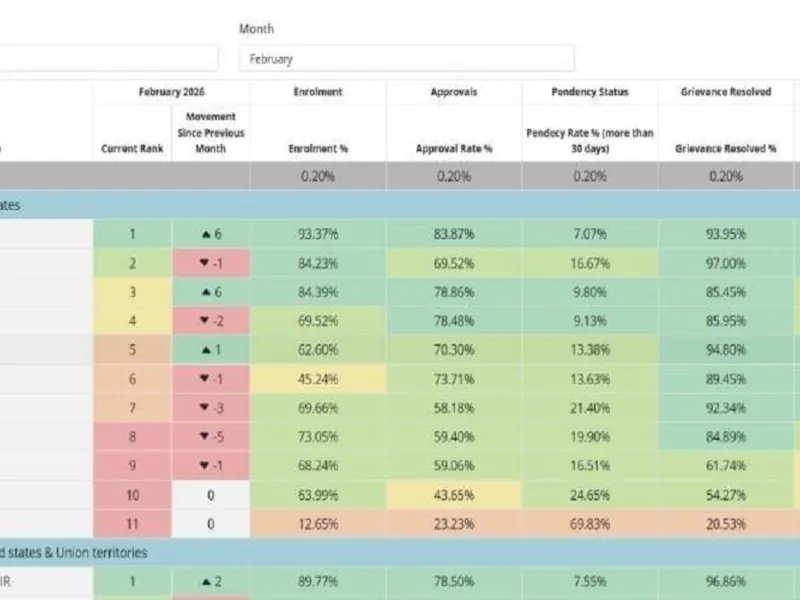Click the up arrow in rank 3 movement cell

point(206,292)
